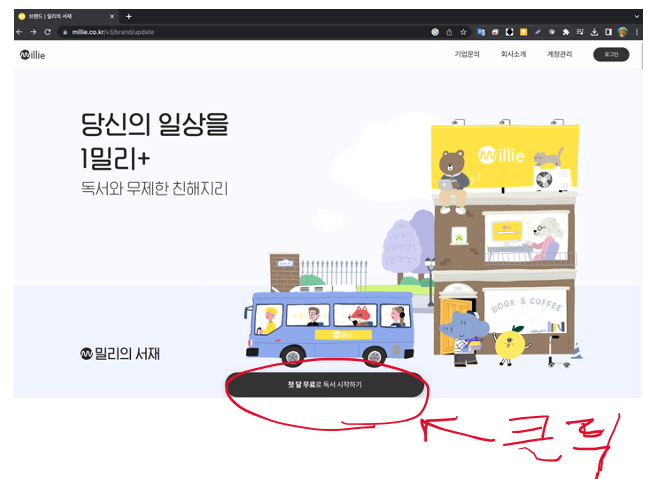Screen dimensions: 655x479
Task: Open the Google Keep lightbulb extension
Action: pos(523,32)
